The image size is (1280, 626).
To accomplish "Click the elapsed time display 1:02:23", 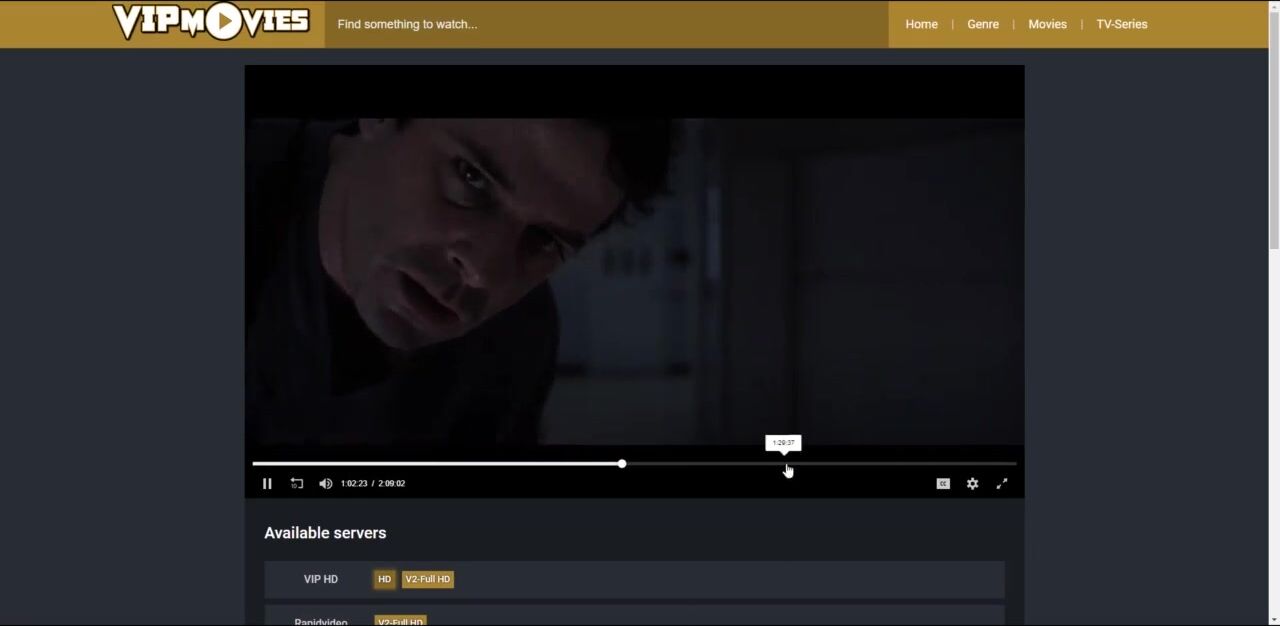I will coord(354,483).
